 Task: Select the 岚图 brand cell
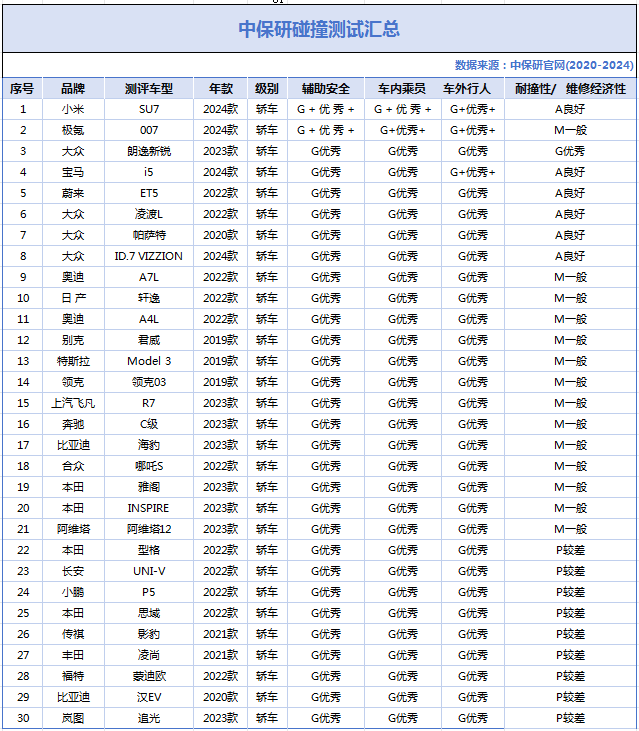[x=73, y=718]
